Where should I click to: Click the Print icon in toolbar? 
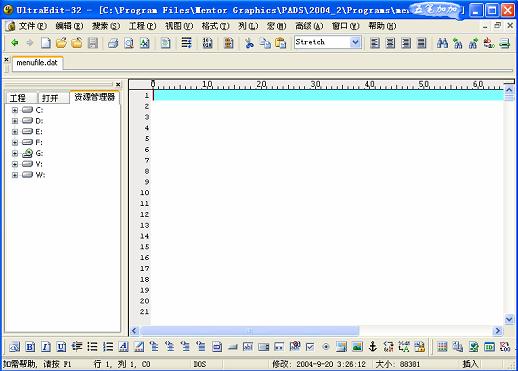tap(113, 43)
